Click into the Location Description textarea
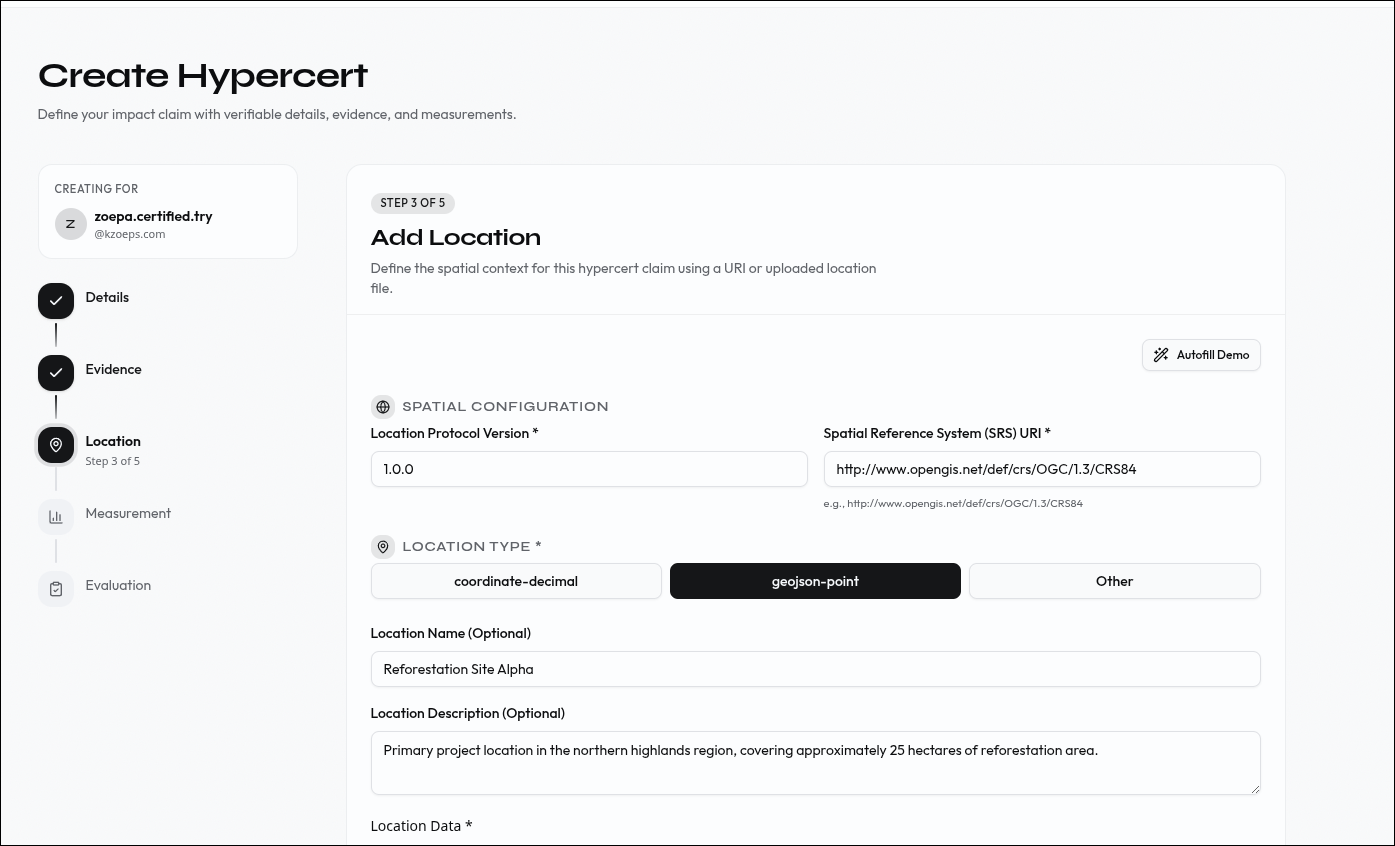Screen dimensions: 1395x846 pos(815,762)
